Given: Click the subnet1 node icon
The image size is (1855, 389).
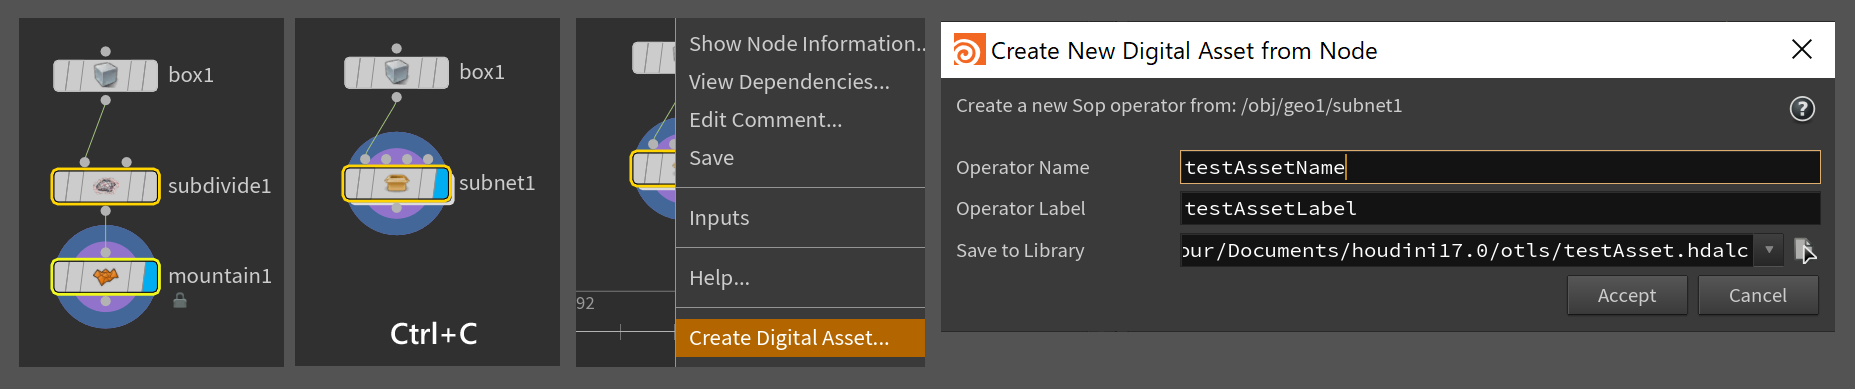Looking at the screenshot, I should click(397, 183).
